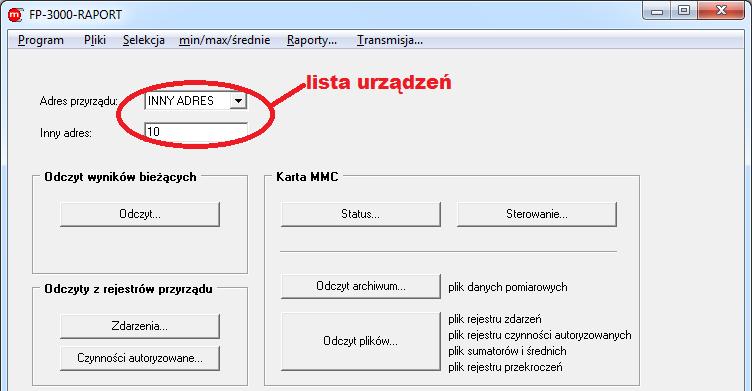This screenshot has width=752, height=391.
Task: Open the Transmisja... menu
Action: click(x=389, y=40)
